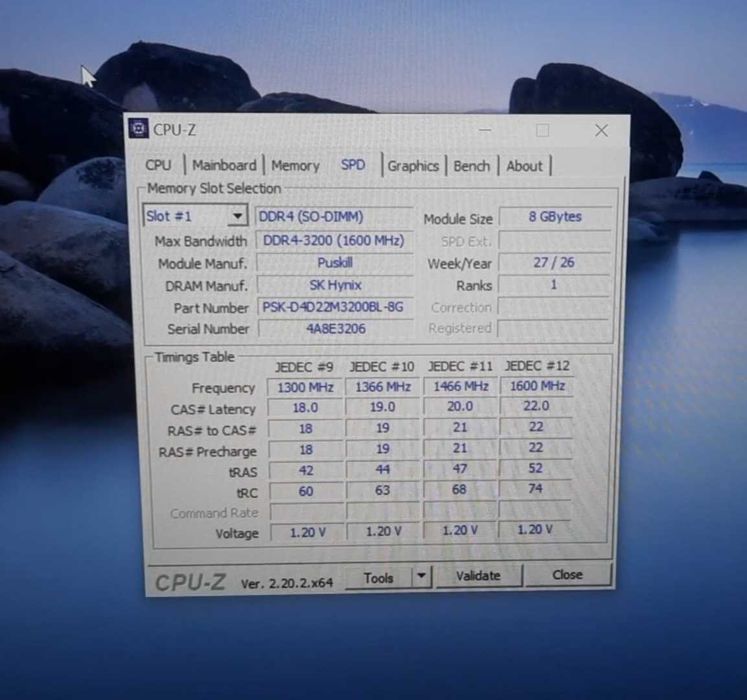Click the JEDEC #11 column header
Viewport: 747px width, 700px height.
click(460, 366)
